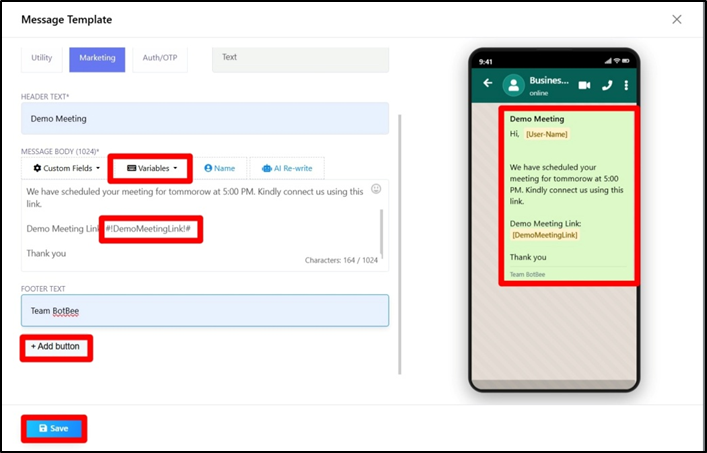Viewport: 707px width, 453px height.
Task: Save the message template
Action: coord(53,428)
